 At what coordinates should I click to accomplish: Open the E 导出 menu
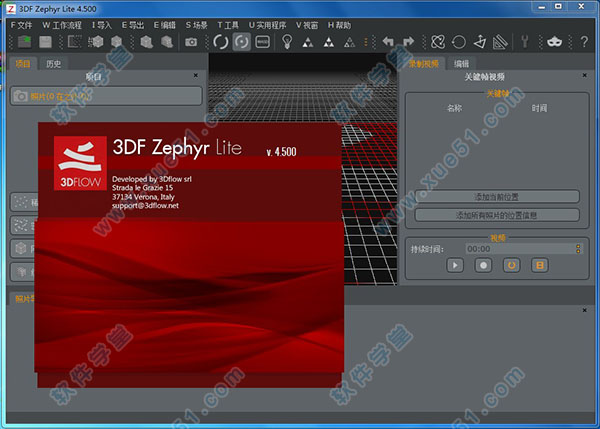pyautogui.click(x=133, y=25)
